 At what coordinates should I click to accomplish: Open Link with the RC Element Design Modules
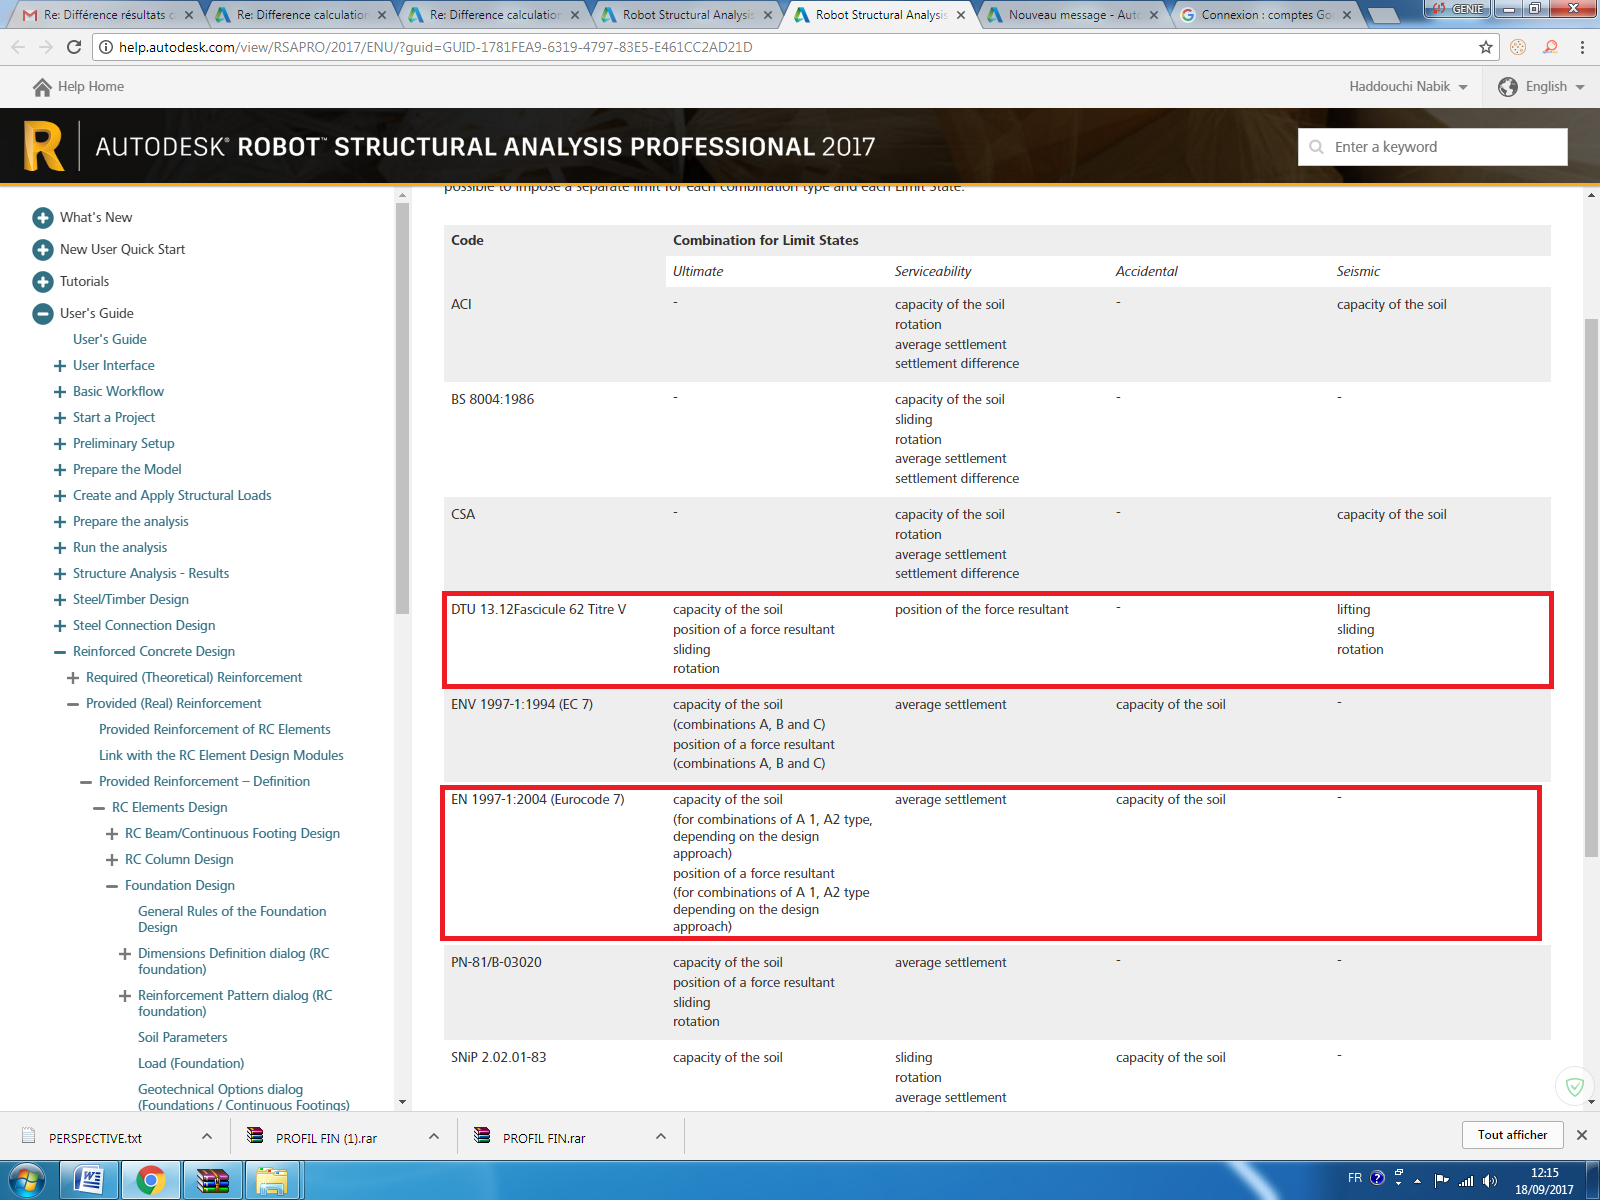[221, 755]
